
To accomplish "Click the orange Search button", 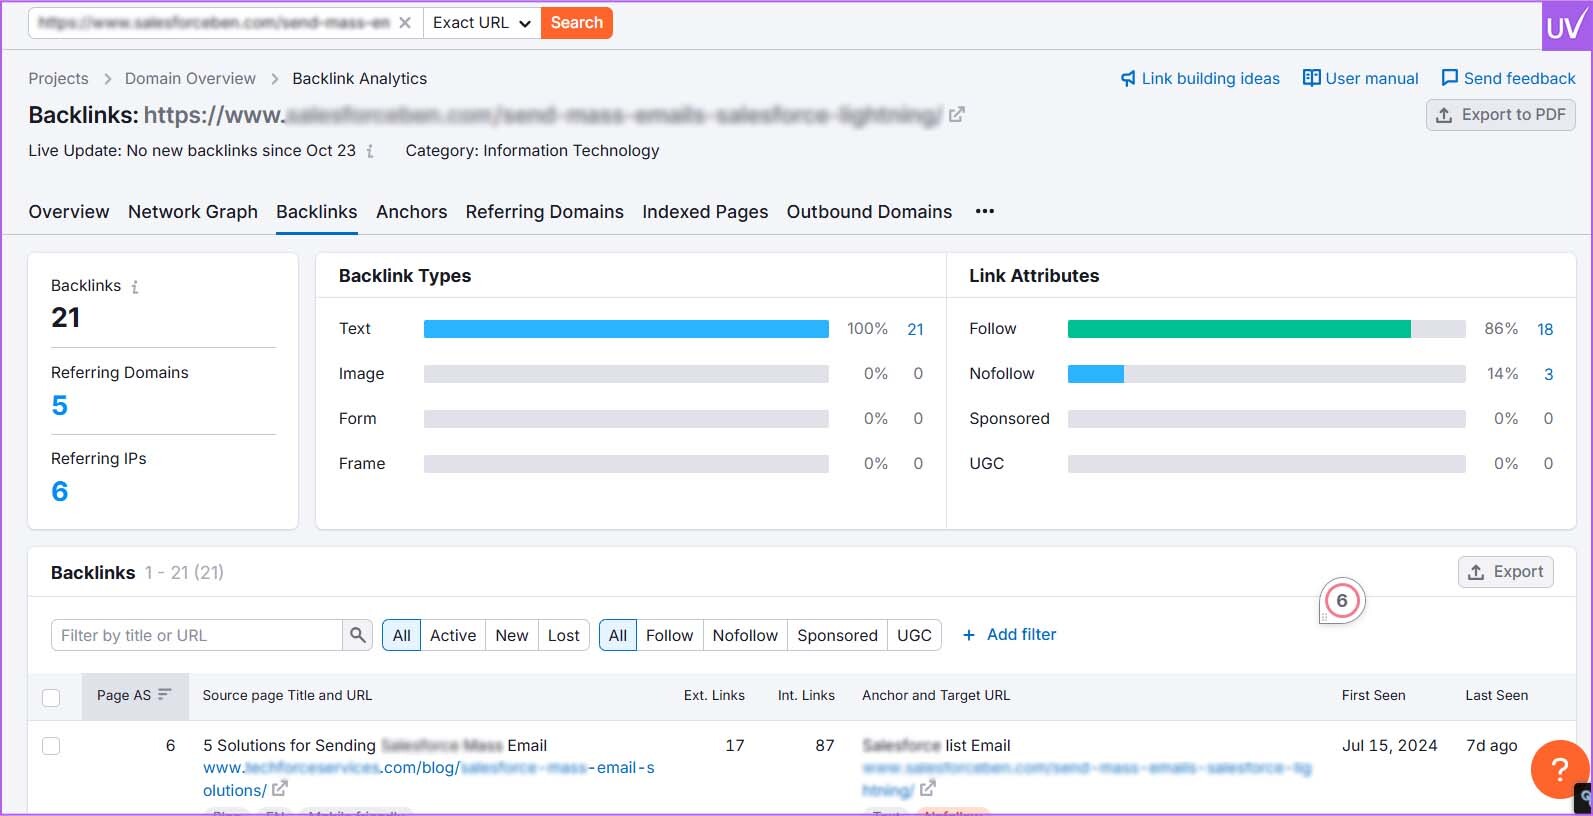I will (x=577, y=23).
